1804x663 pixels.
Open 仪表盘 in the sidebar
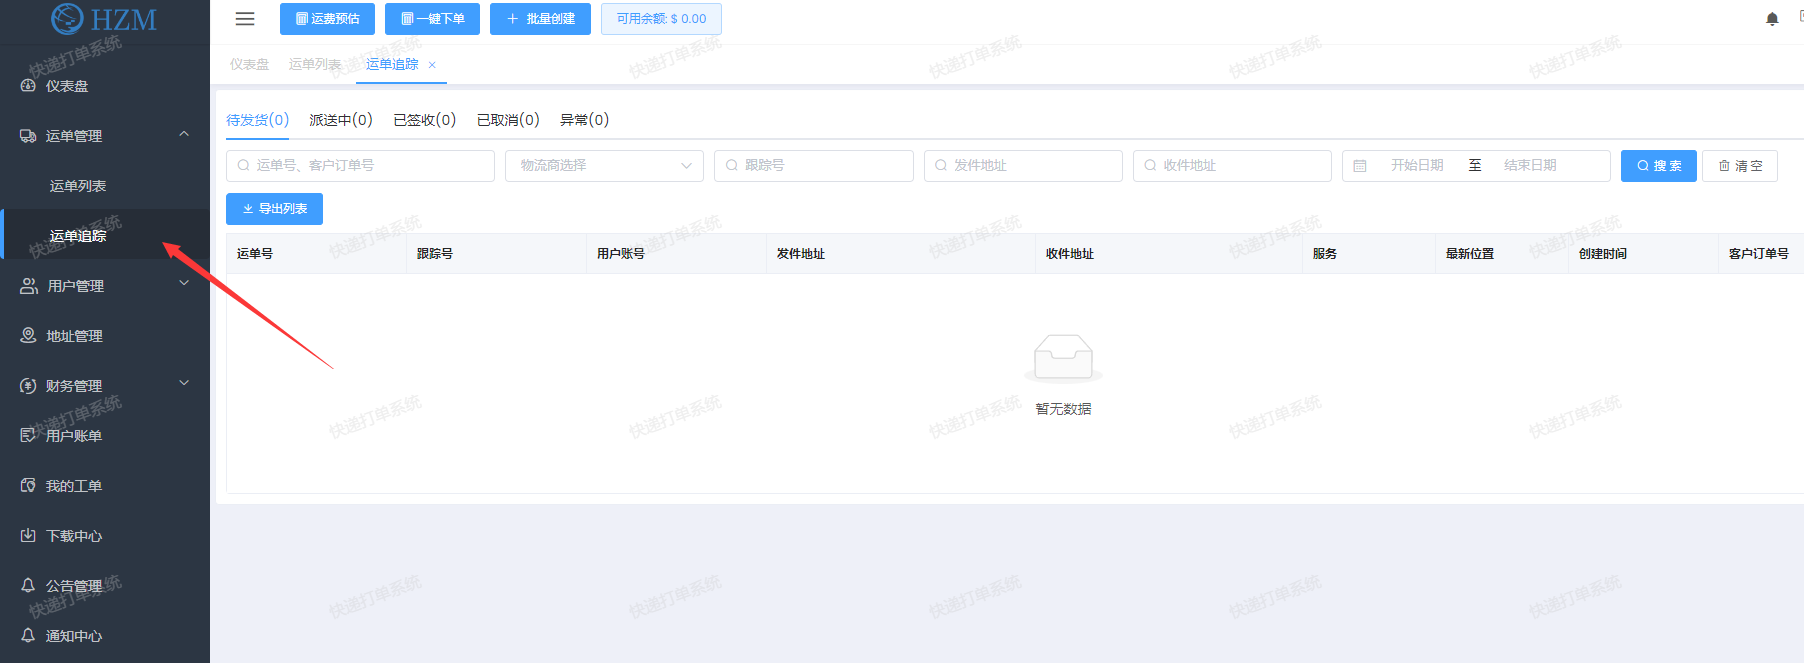coord(67,86)
